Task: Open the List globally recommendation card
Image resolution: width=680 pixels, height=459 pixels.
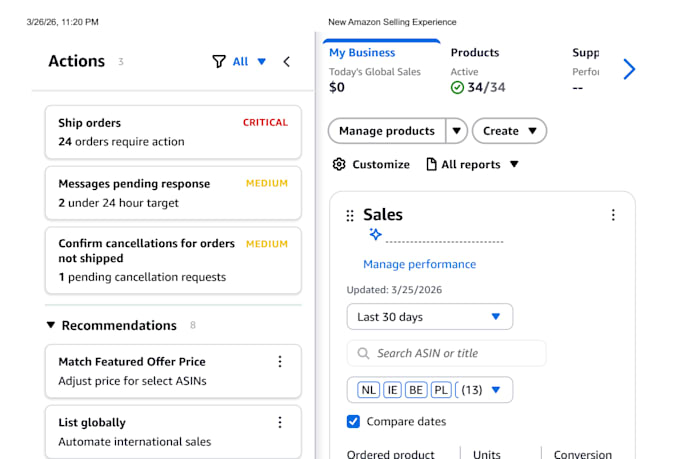Action: tap(173, 432)
